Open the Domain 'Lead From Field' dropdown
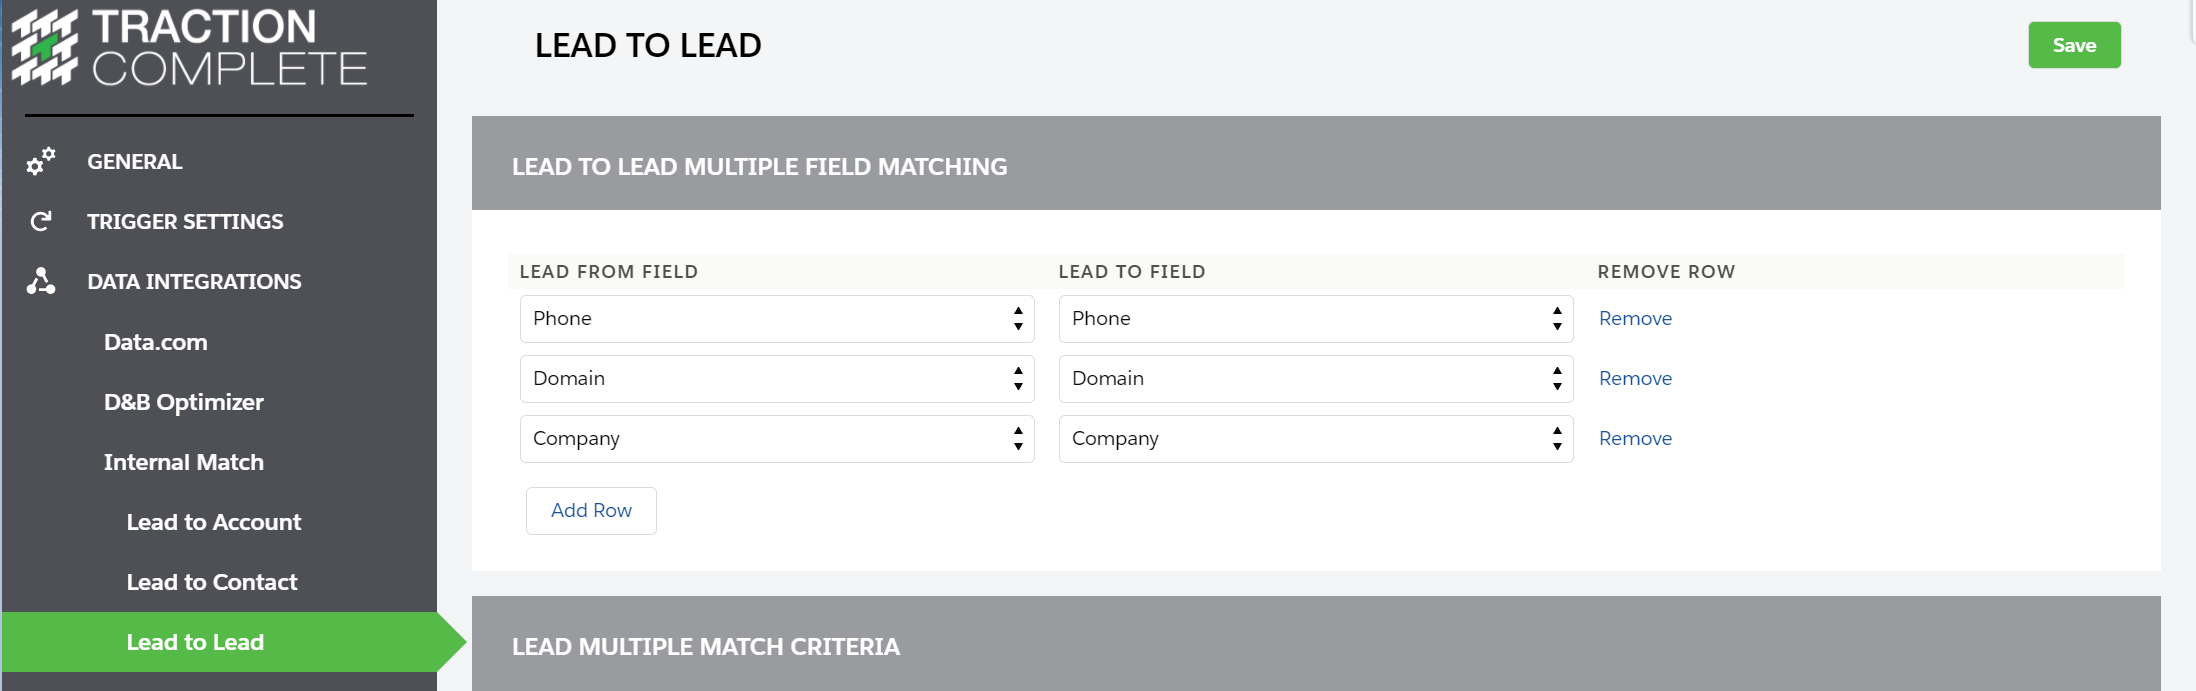Screen dimensions: 2196x691 [776, 379]
